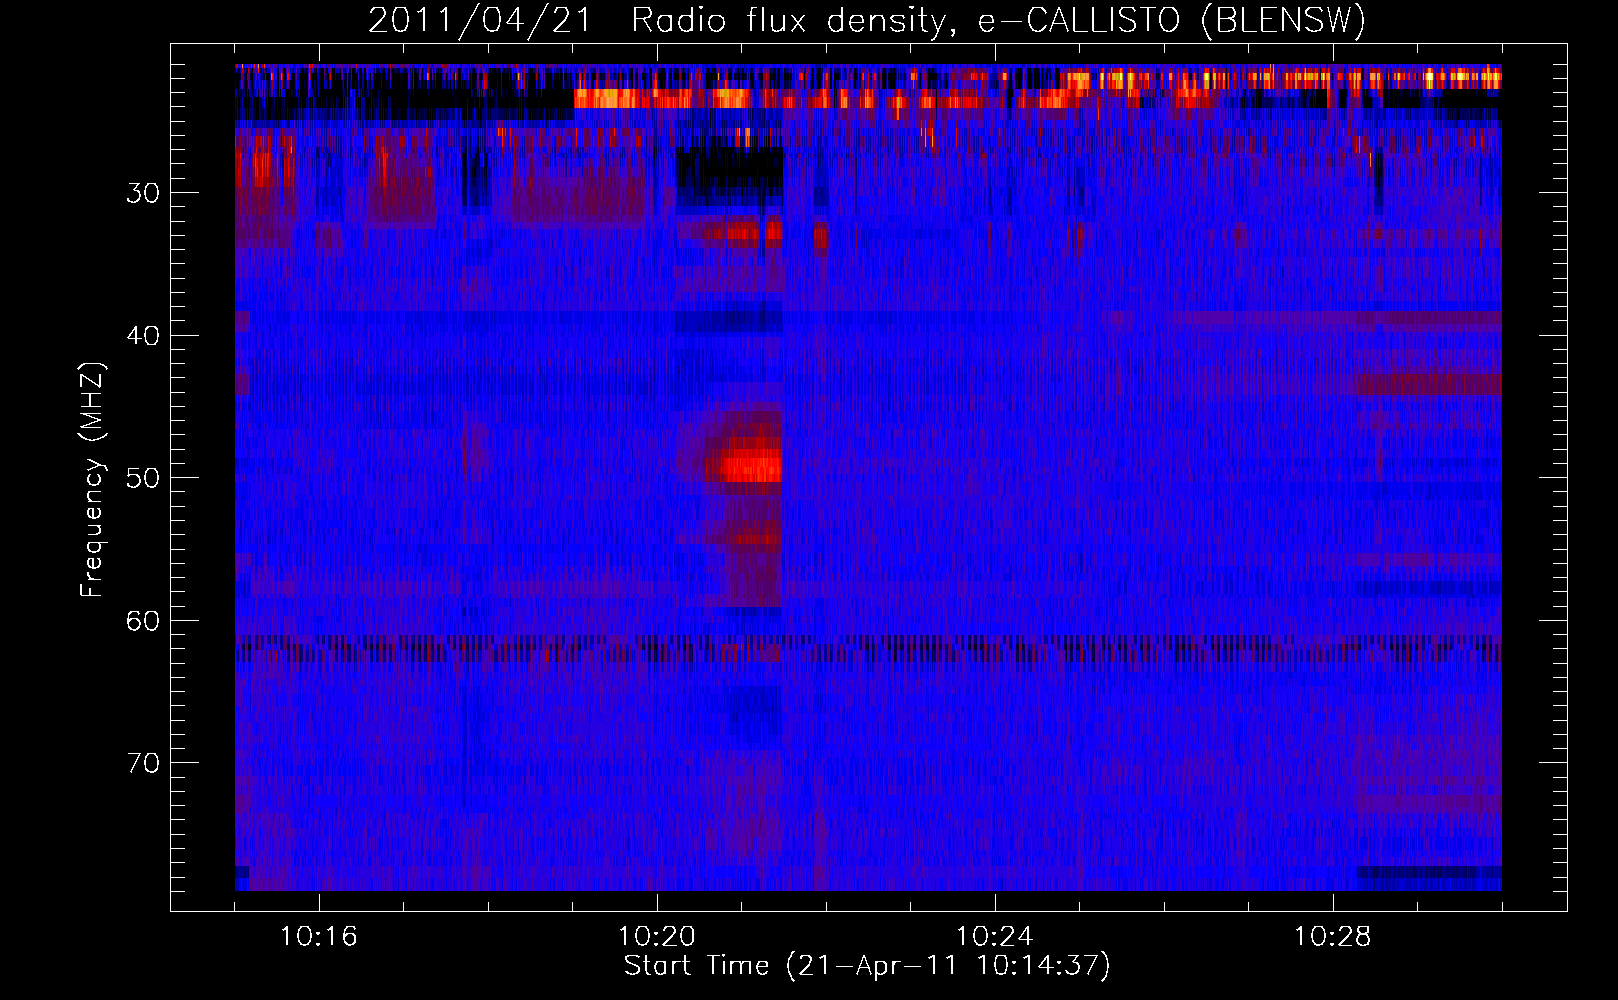Click the 50 MHz frequency tick label

point(143,478)
